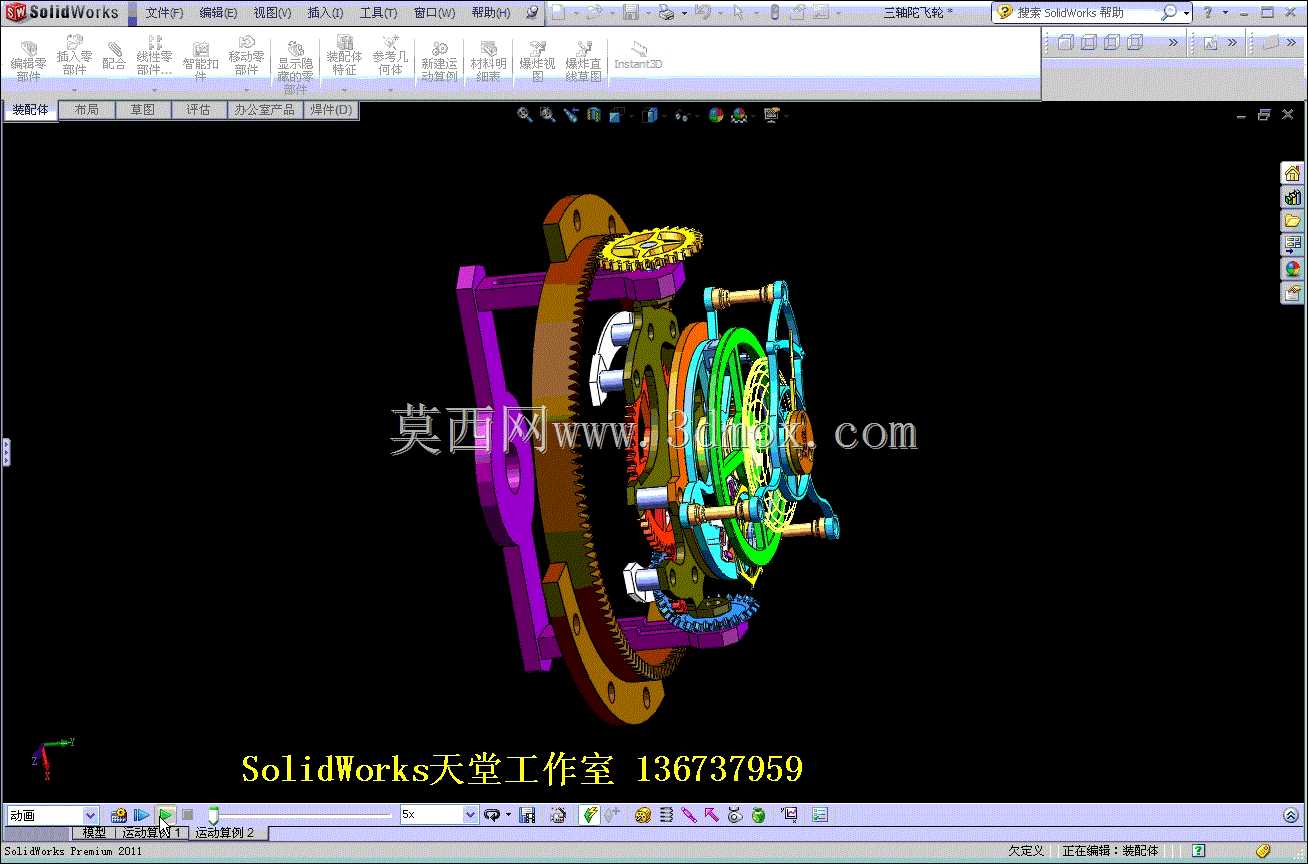
Task: Click the green Play animation button
Action: click(x=166, y=815)
